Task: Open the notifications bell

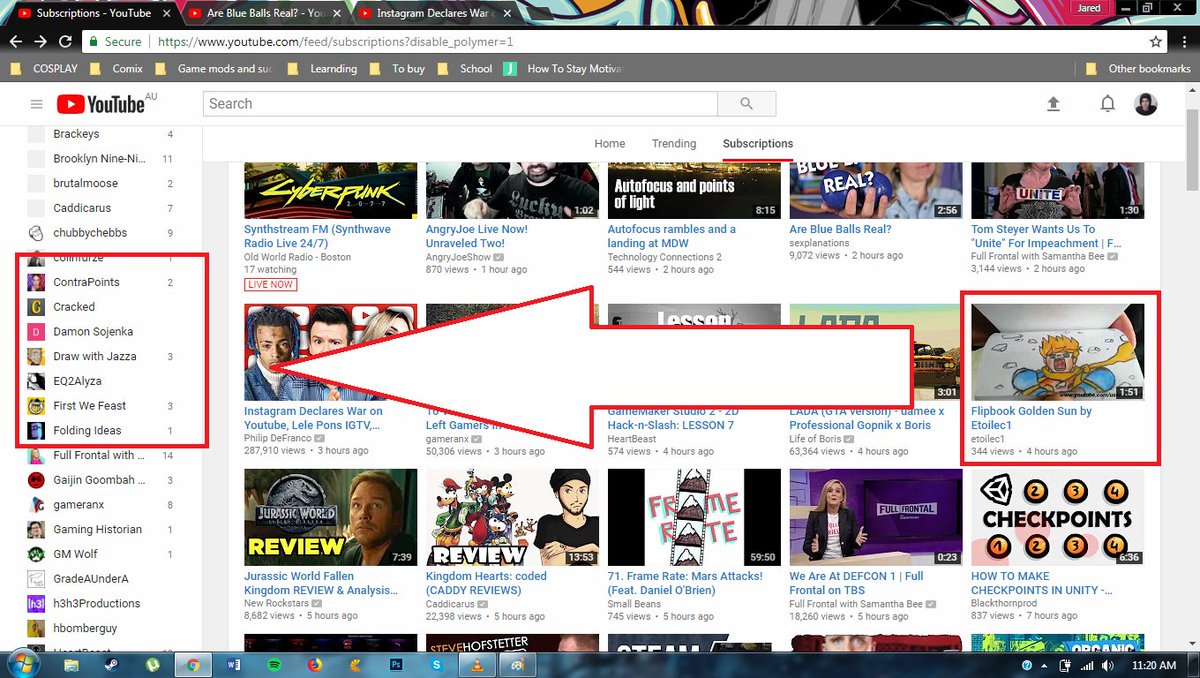Action: (x=1108, y=104)
